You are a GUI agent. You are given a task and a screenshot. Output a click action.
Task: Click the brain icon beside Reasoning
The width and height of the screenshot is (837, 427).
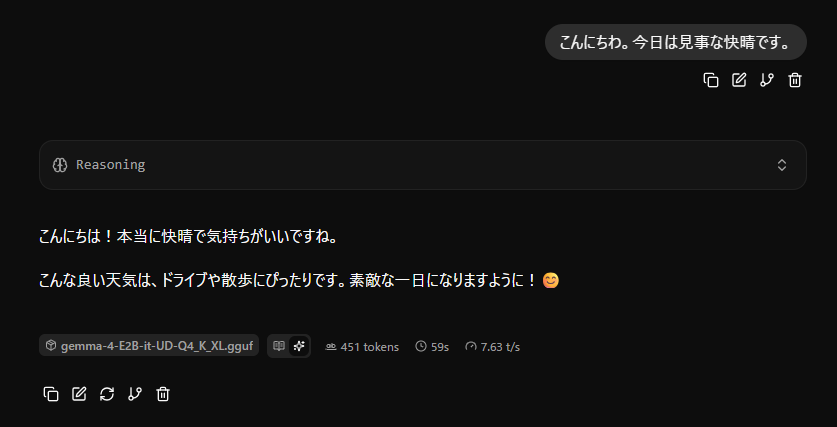click(x=60, y=165)
